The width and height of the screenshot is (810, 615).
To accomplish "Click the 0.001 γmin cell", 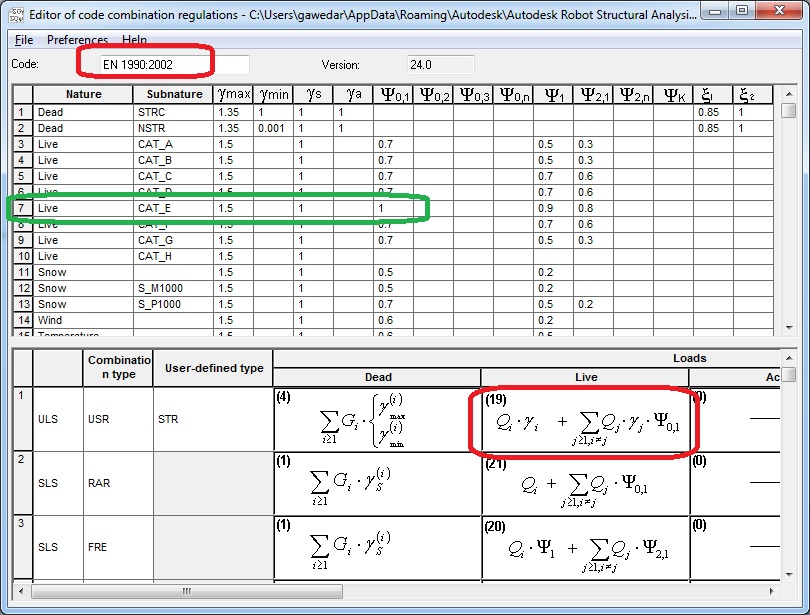I will (274, 128).
